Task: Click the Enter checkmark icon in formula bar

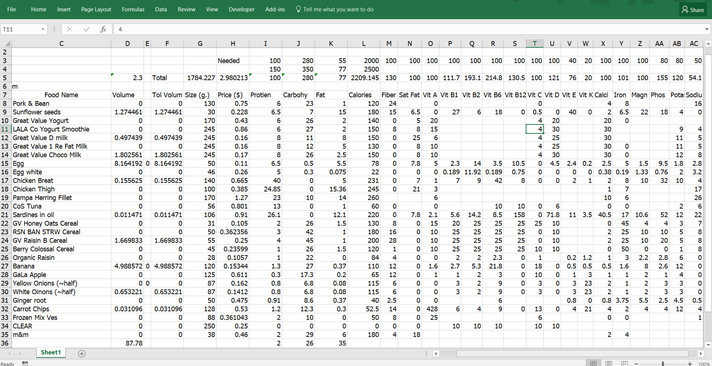Action: click(86, 29)
